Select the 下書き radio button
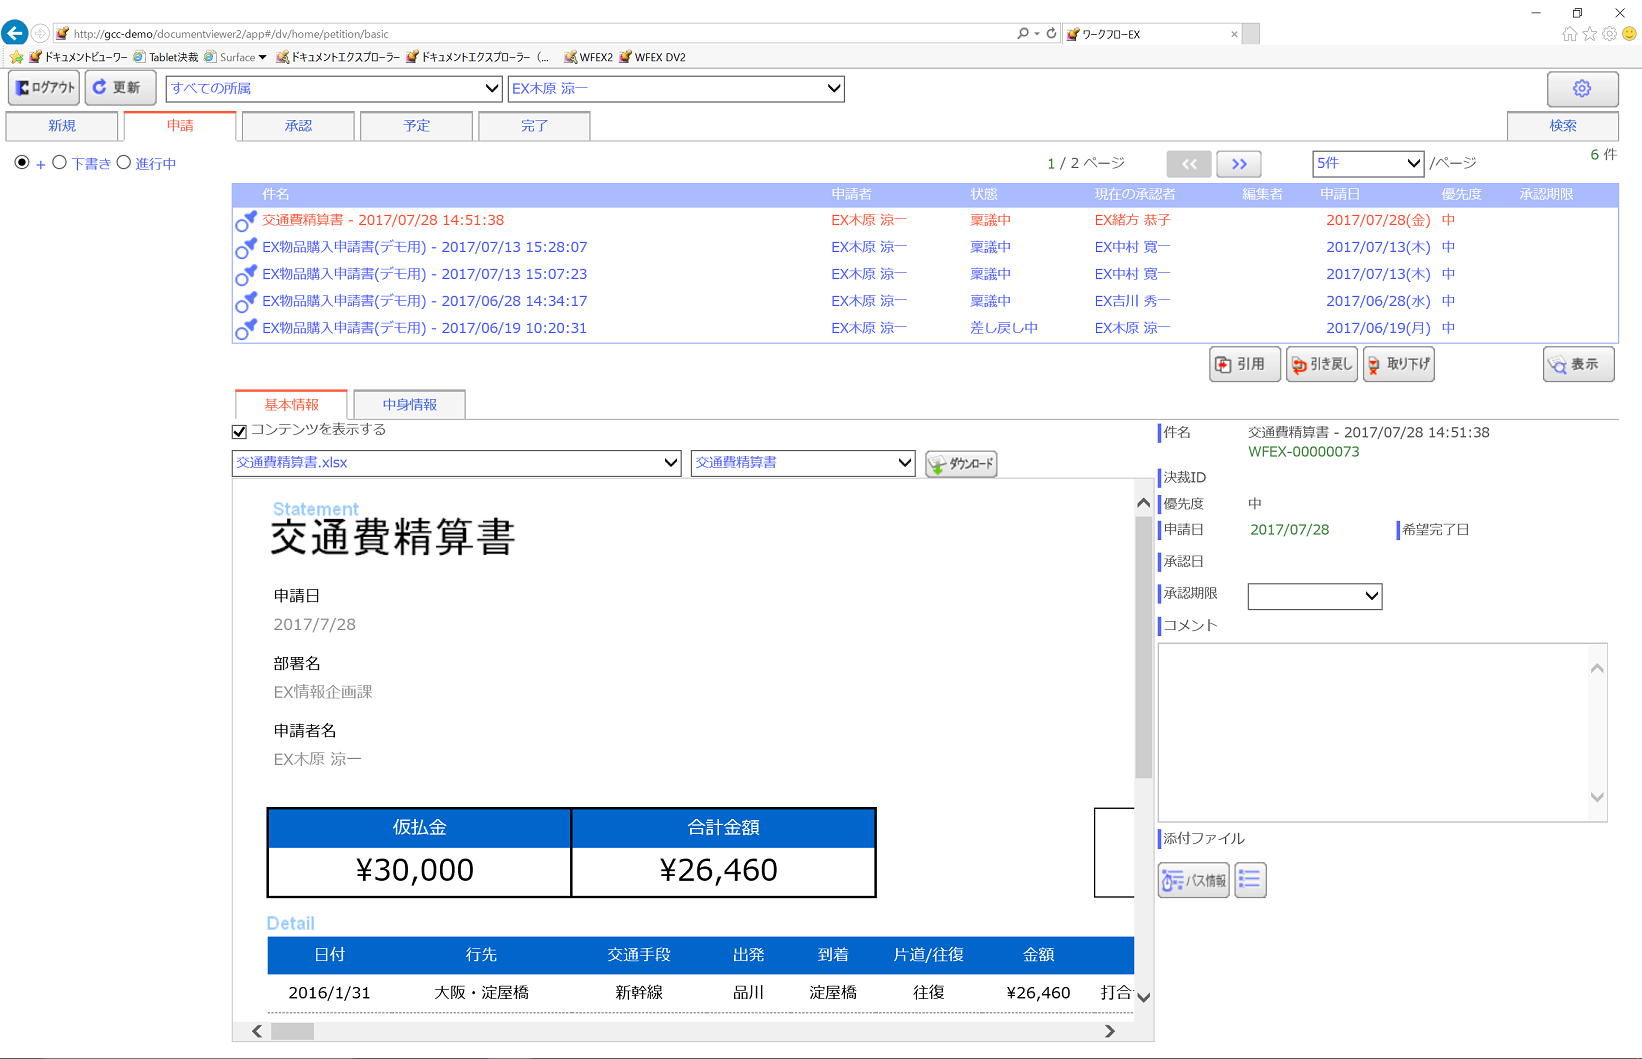The height and width of the screenshot is (1059, 1642). [x=60, y=163]
